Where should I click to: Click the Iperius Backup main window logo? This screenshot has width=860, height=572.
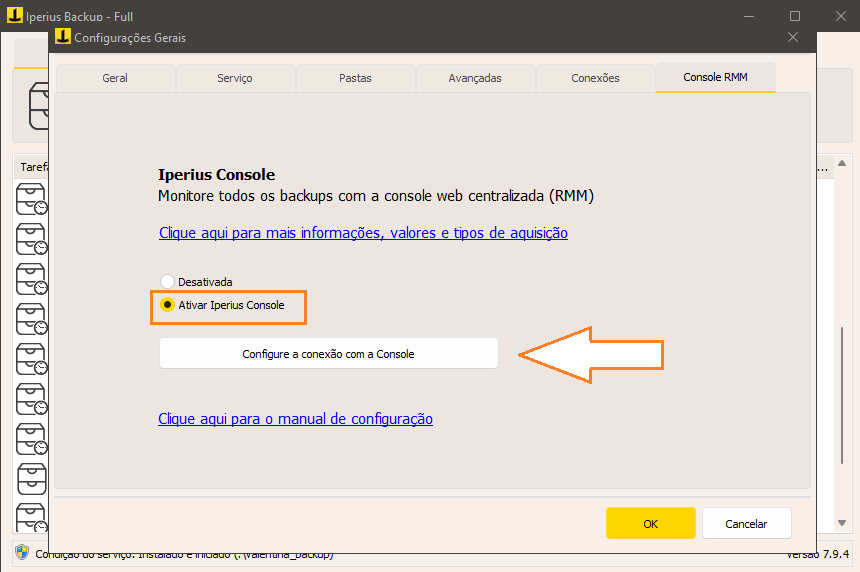[x=15, y=15]
